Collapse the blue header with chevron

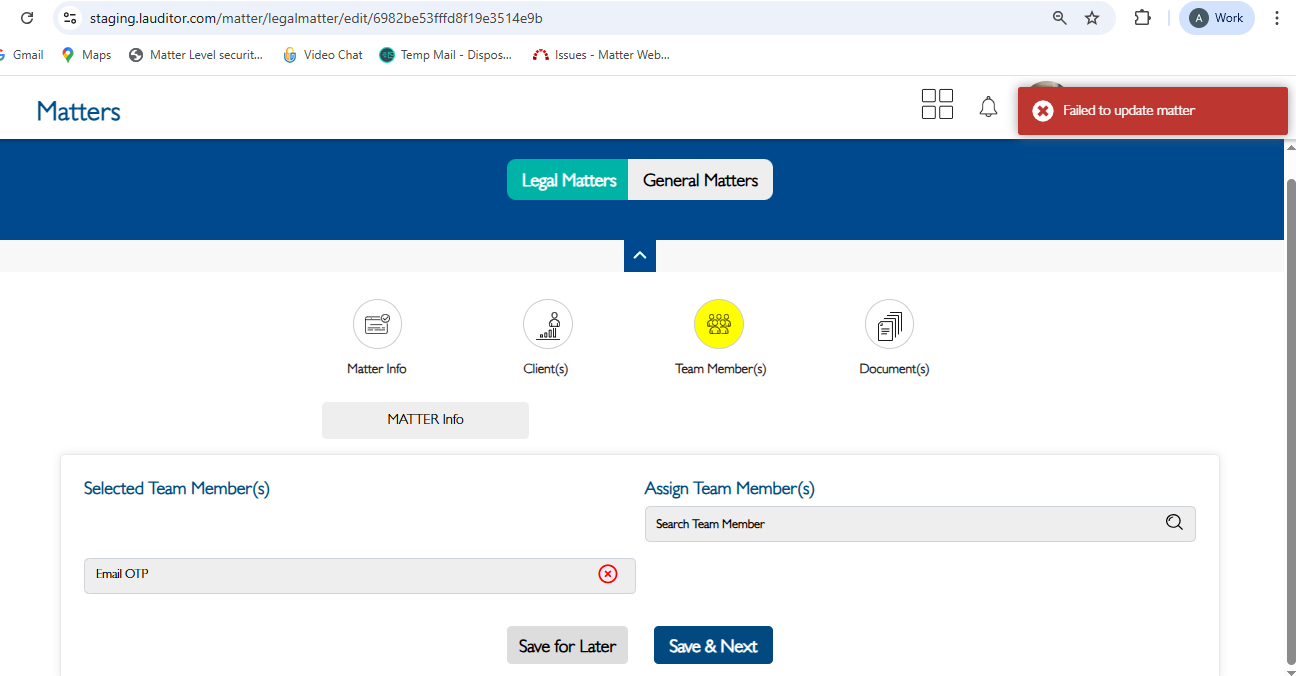(x=640, y=256)
